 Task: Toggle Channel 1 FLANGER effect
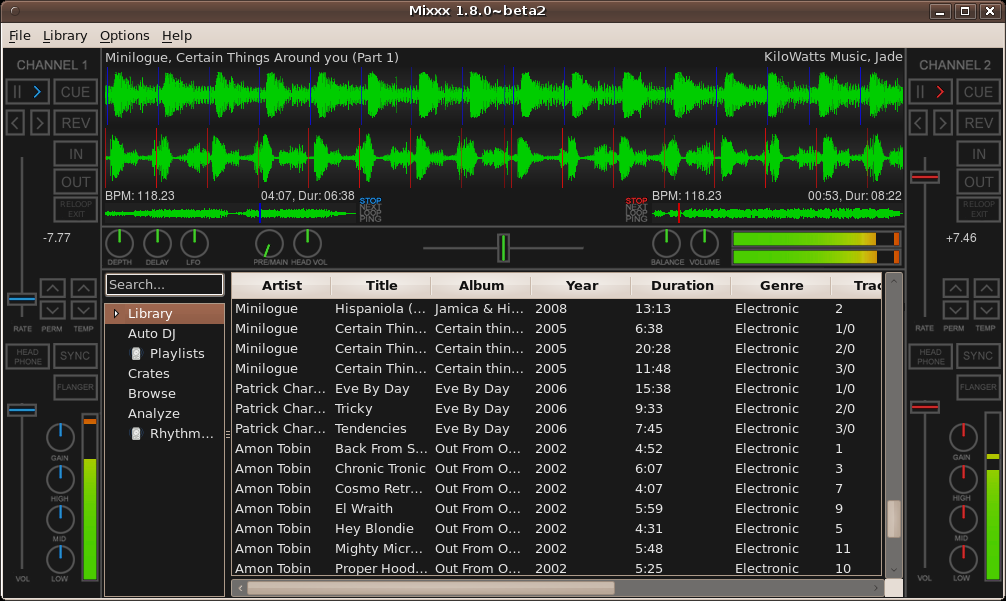coord(75,387)
